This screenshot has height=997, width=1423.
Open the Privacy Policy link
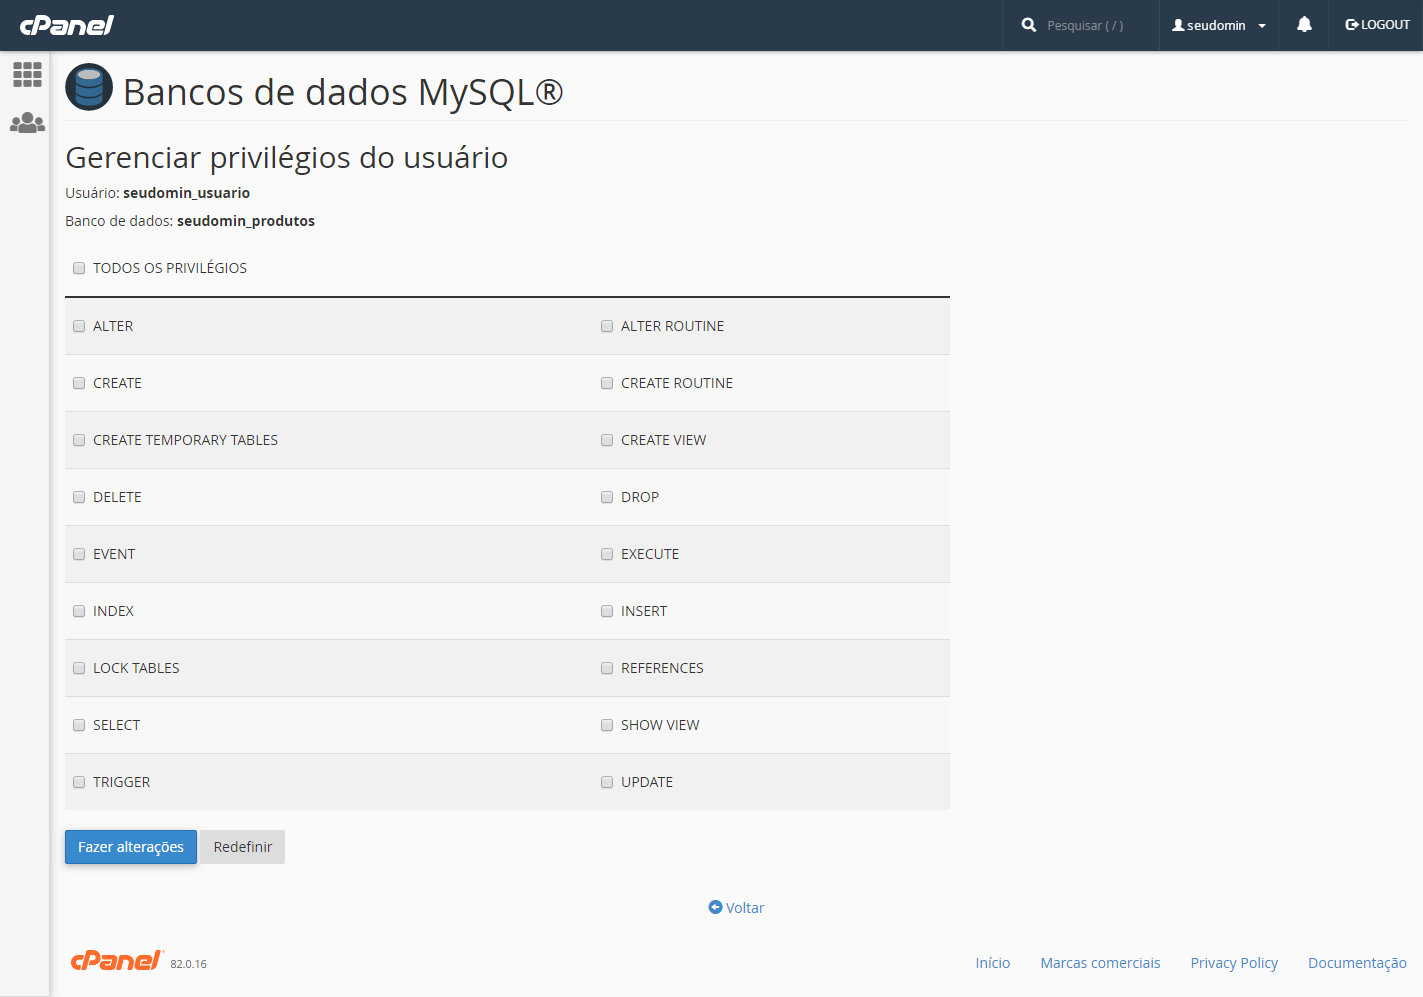coord(1234,963)
